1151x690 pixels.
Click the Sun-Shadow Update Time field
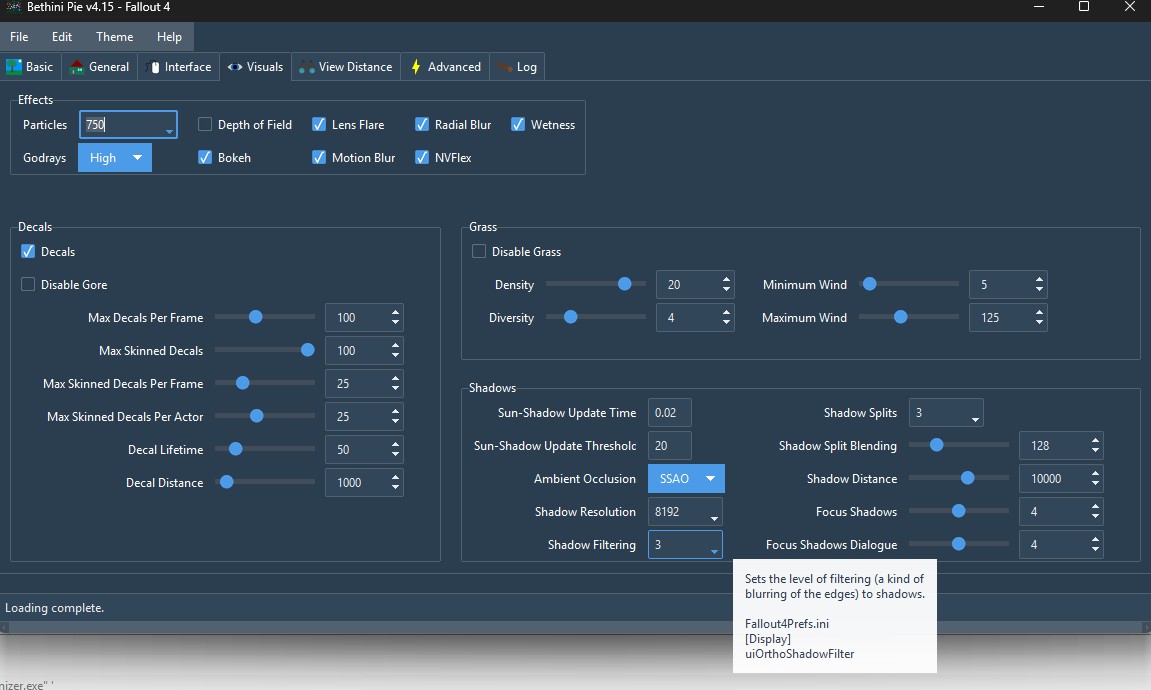[x=669, y=413]
